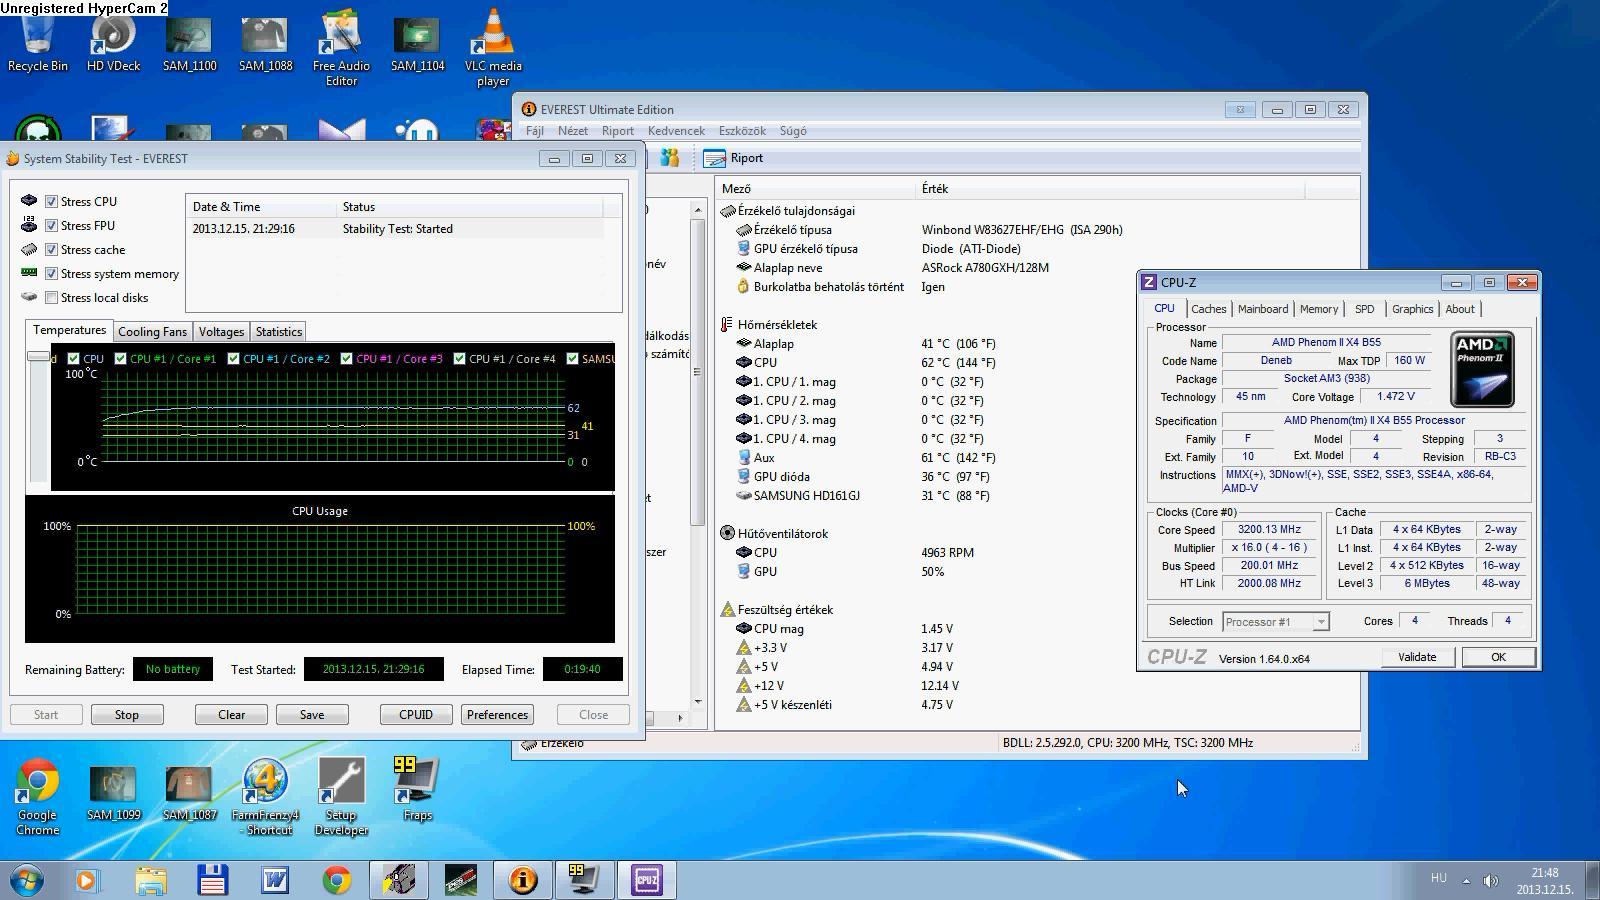Image resolution: width=1600 pixels, height=900 pixels.
Task: Switch to CPU-Z taskbar button
Action: coord(646,880)
